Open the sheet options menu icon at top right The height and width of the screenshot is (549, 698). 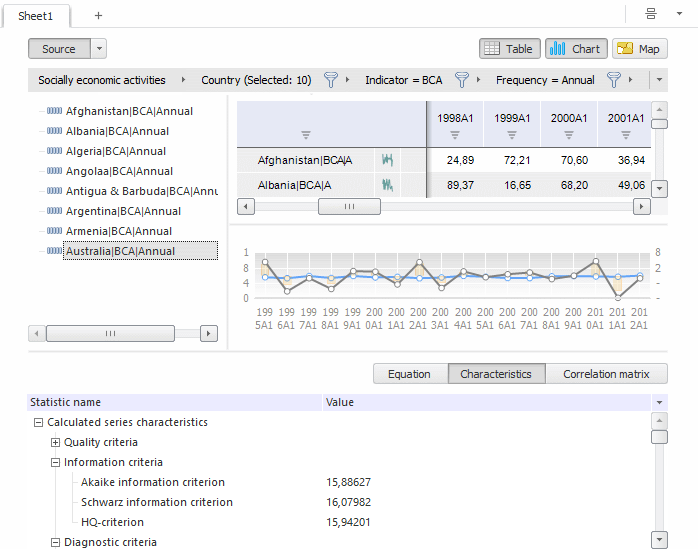(x=651, y=14)
